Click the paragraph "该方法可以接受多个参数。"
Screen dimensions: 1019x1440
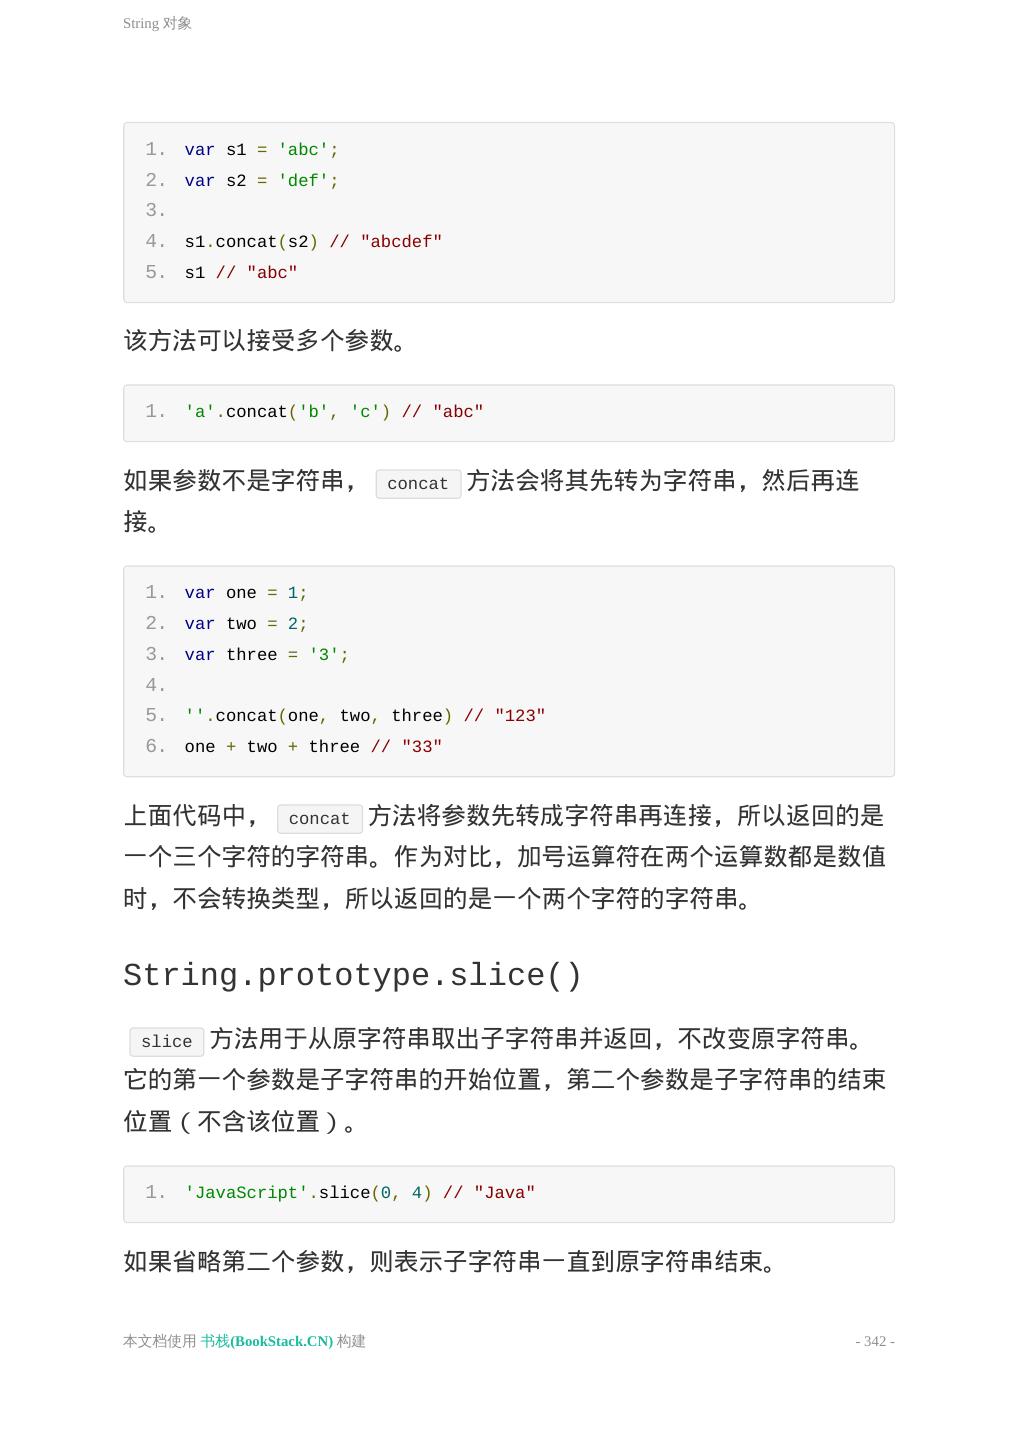[x=264, y=341]
